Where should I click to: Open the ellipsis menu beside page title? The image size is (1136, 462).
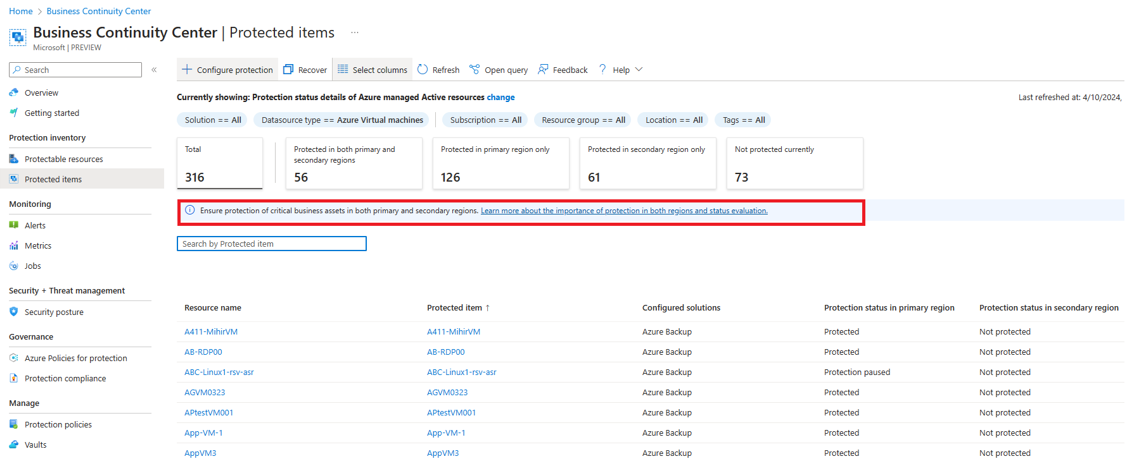pyautogui.click(x=354, y=33)
